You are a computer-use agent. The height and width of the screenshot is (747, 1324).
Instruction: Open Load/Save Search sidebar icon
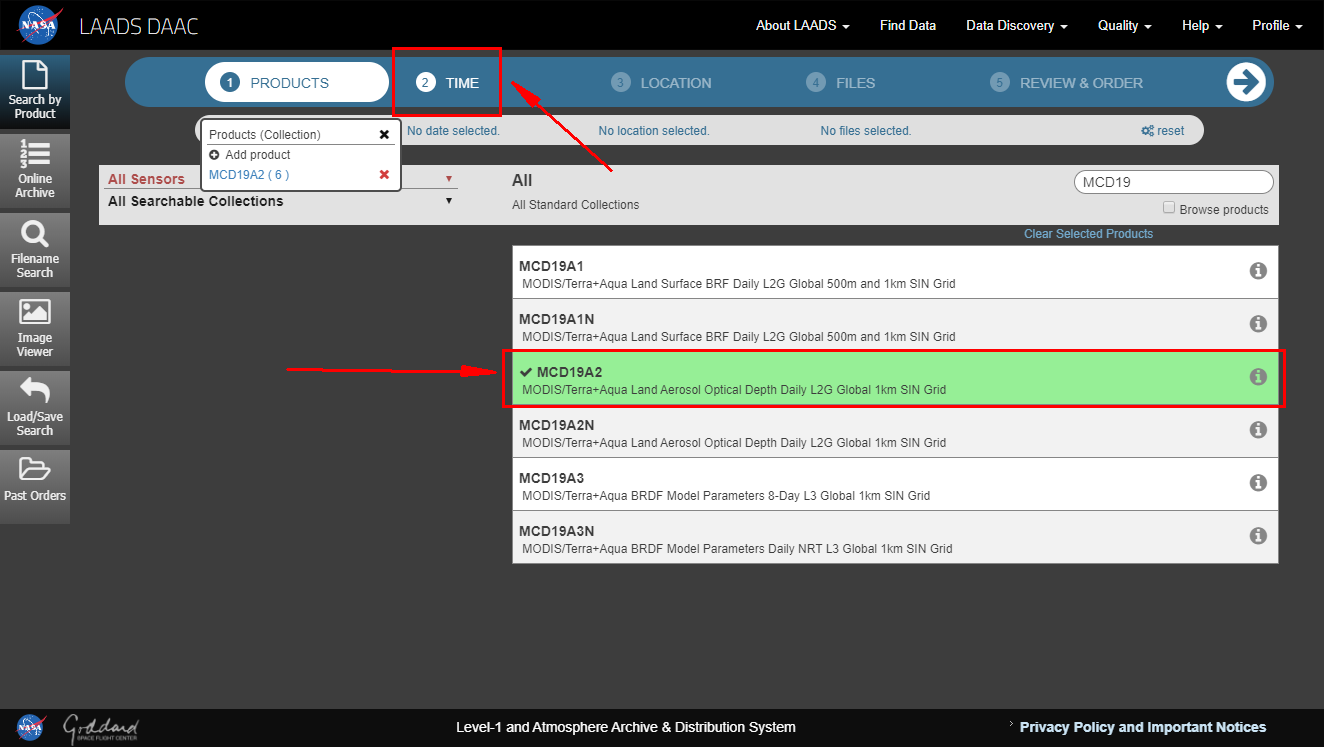(35, 407)
